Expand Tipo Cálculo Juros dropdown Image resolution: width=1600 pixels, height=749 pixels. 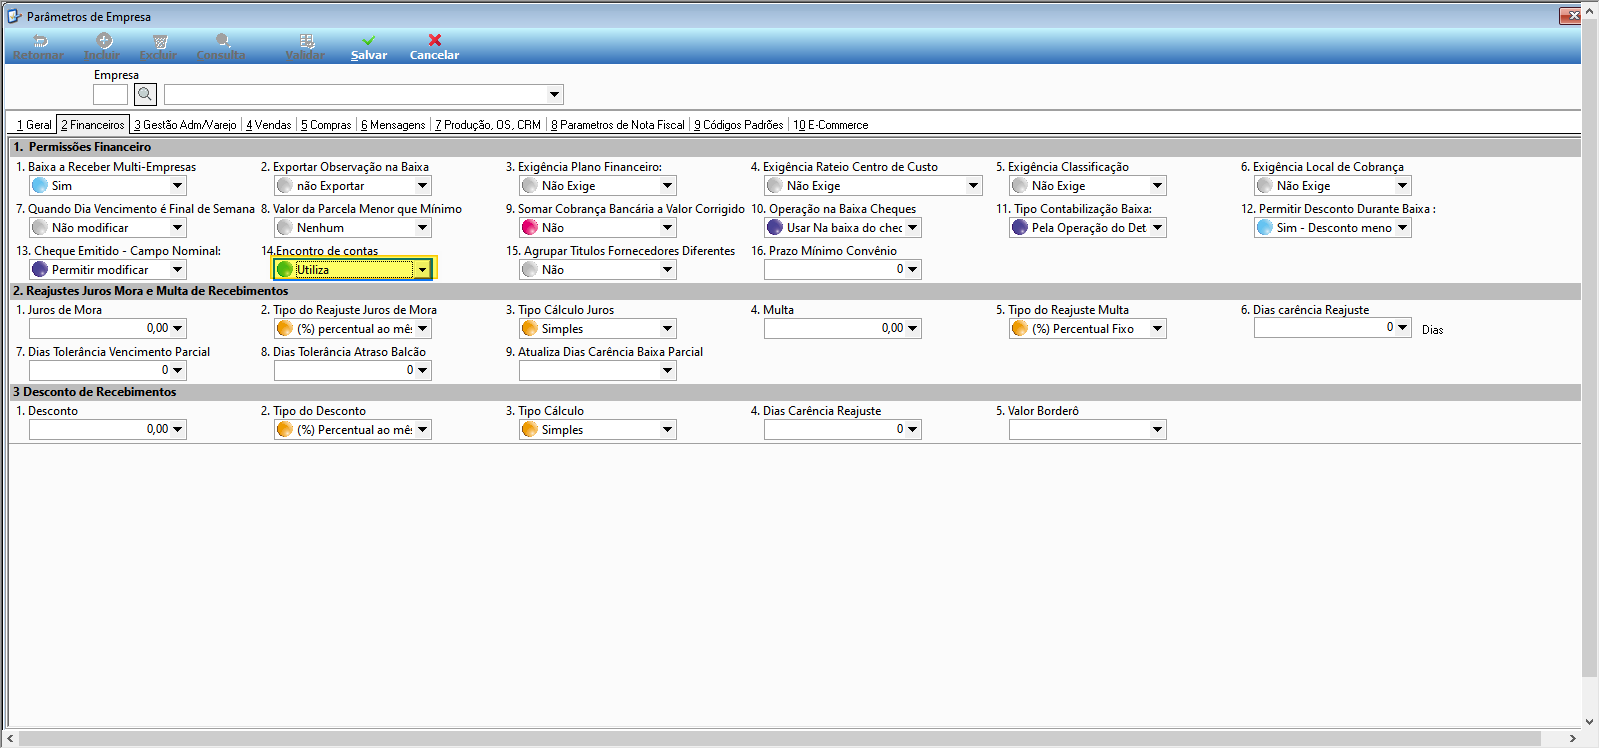coord(668,329)
